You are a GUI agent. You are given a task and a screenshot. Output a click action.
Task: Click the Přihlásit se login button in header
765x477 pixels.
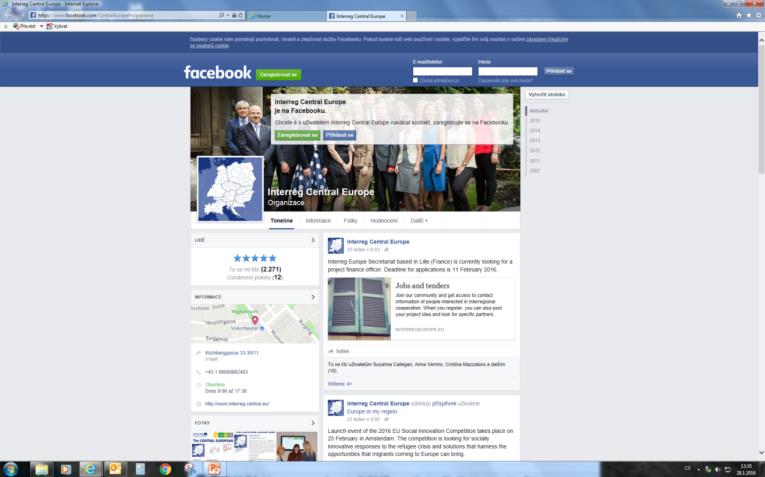(x=558, y=71)
